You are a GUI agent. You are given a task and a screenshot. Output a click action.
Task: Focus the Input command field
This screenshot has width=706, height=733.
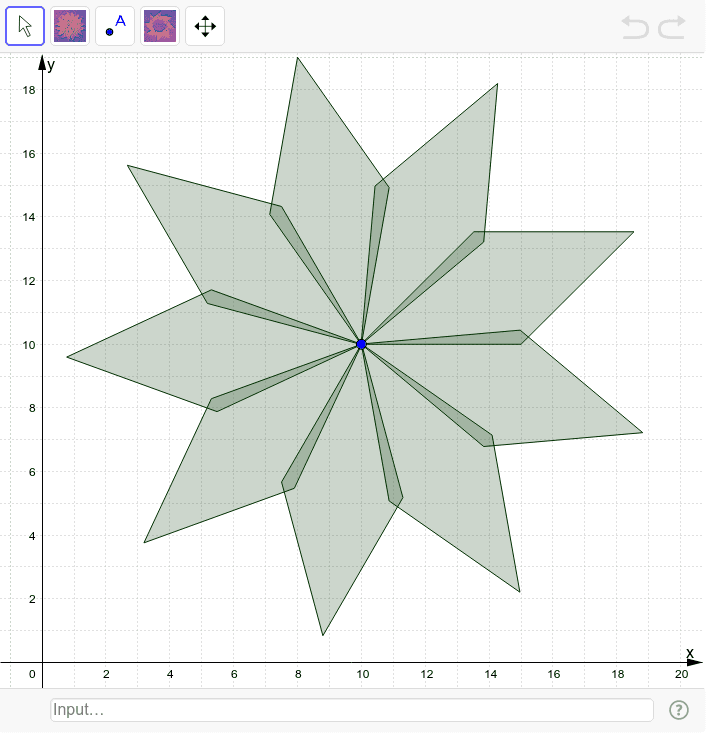tap(352, 710)
